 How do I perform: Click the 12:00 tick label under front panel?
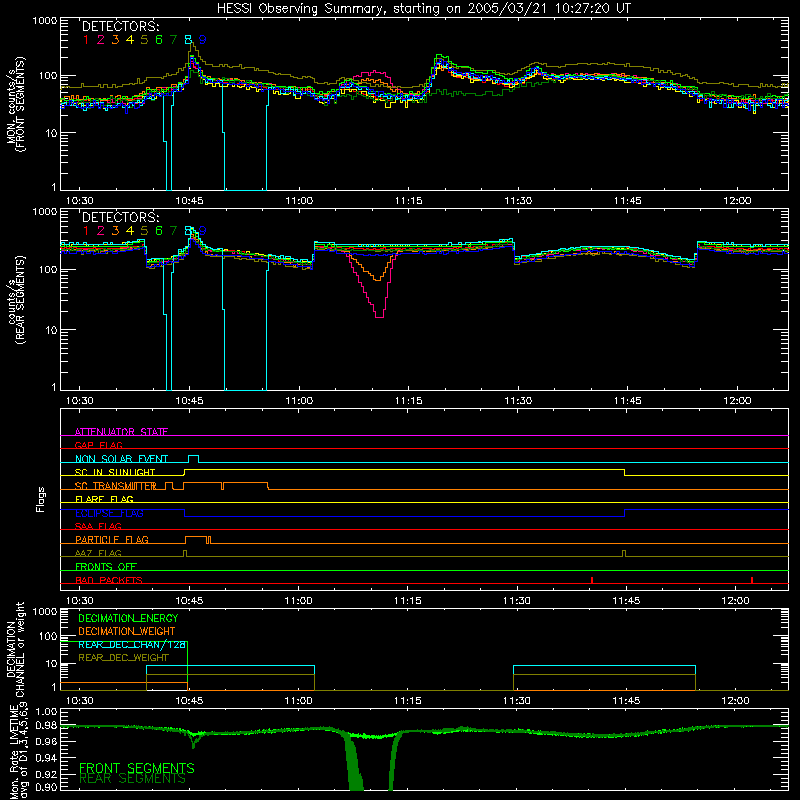pyautogui.click(x=737, y=201)
